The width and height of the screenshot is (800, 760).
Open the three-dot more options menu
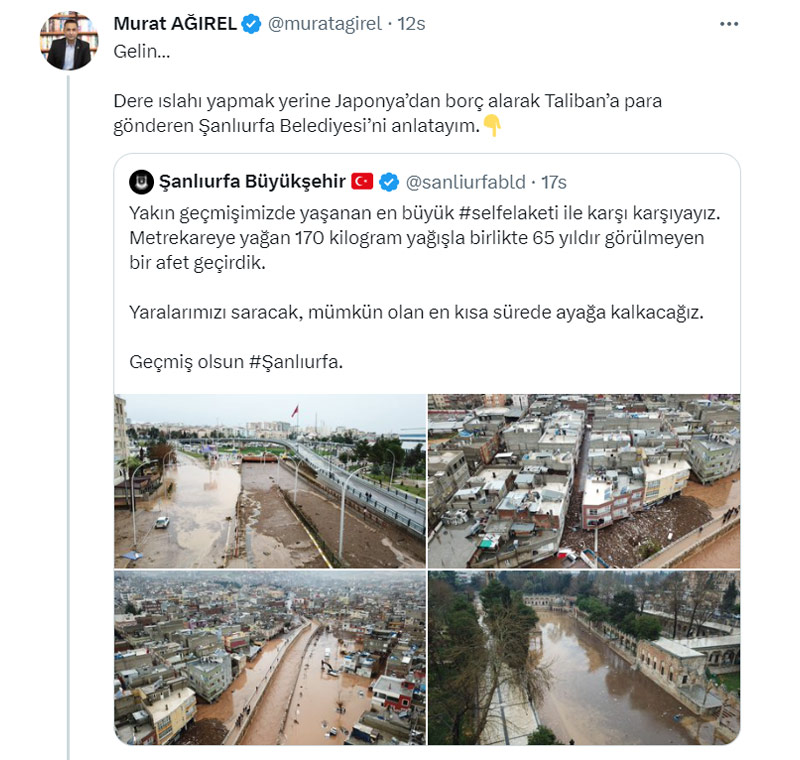coord(729,24)
